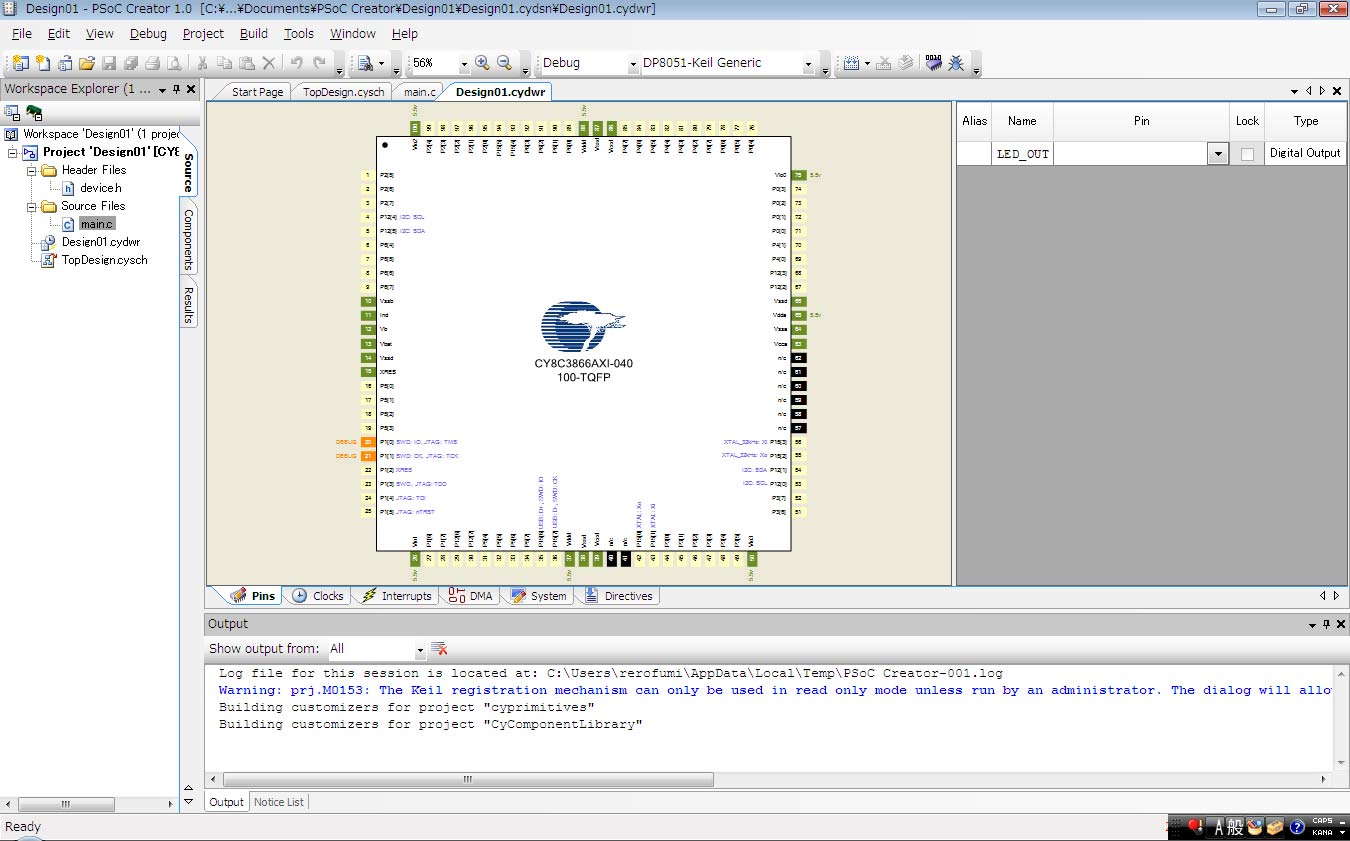Viewport: 1350px width, 841px height.
Task: Click the LED_OUT name cell
Action: (x=1023, y=154)
